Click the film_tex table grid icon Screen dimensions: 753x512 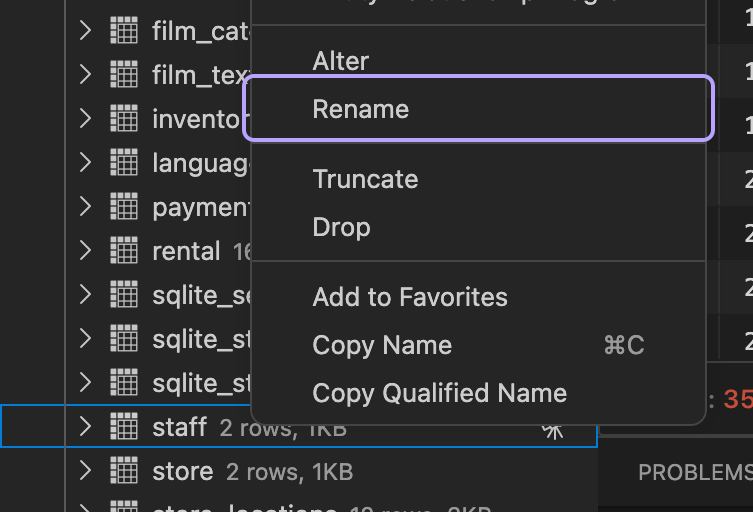click(x=124, y=74)
